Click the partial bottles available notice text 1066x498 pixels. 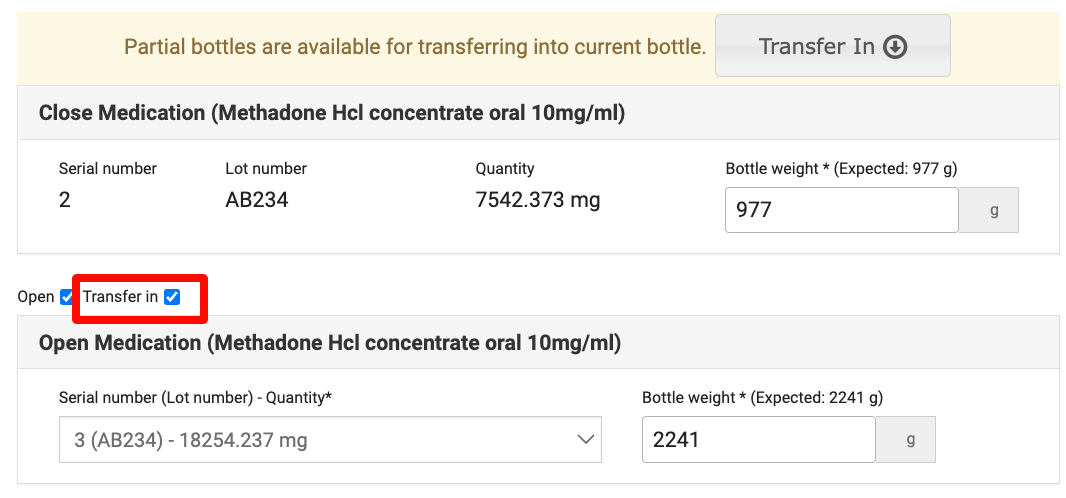tap(415, 47)
